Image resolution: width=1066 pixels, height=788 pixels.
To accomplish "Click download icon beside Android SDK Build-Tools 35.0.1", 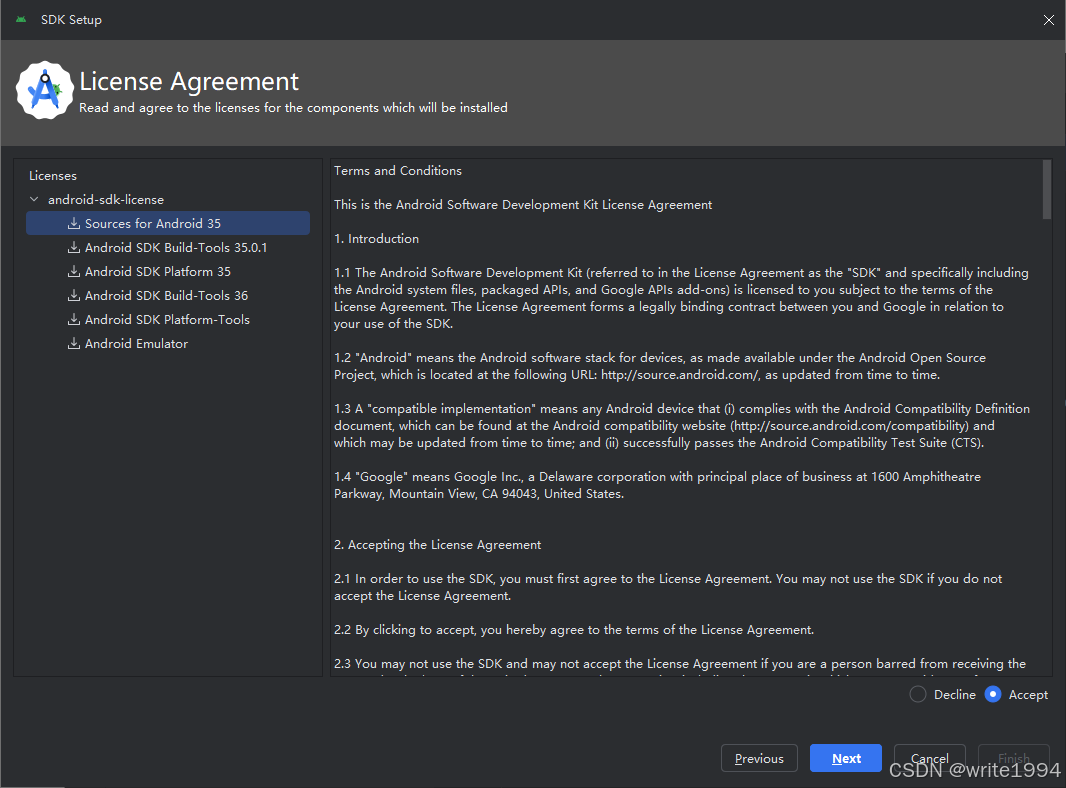I will tap(74, 247).
